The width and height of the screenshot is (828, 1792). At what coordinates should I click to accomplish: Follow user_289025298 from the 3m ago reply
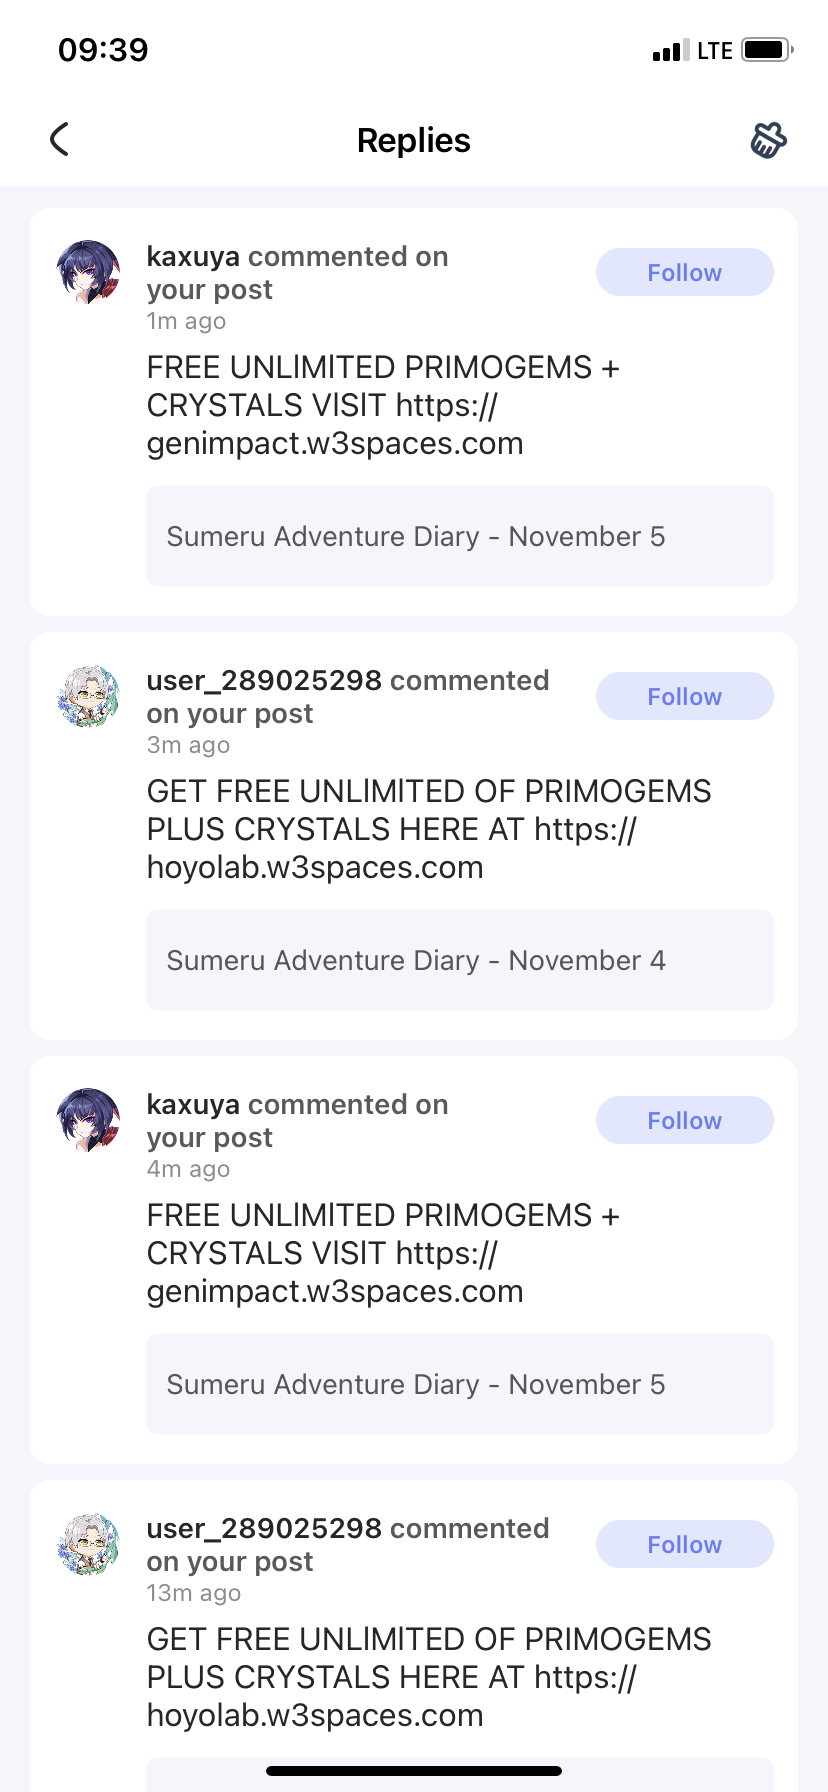pyautogui.click(x=684, y=696)
